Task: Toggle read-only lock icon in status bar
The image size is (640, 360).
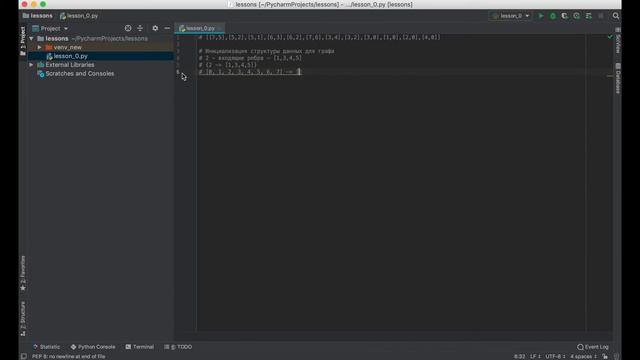Action: 605,356
